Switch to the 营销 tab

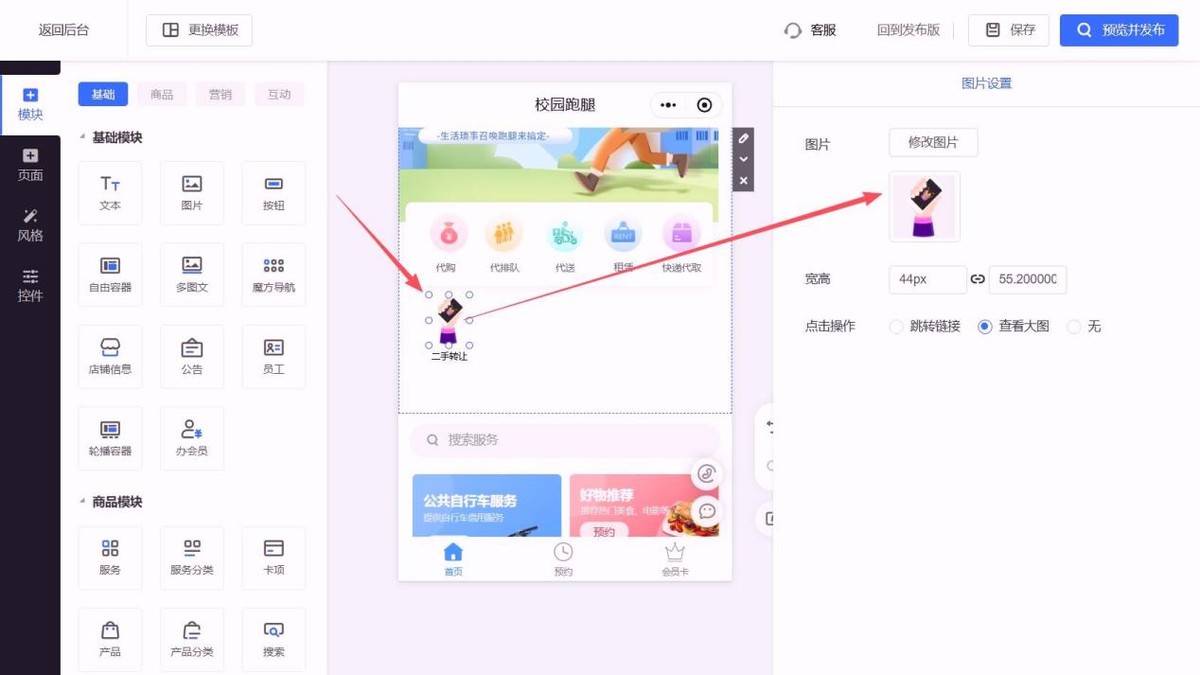(220, 95)
